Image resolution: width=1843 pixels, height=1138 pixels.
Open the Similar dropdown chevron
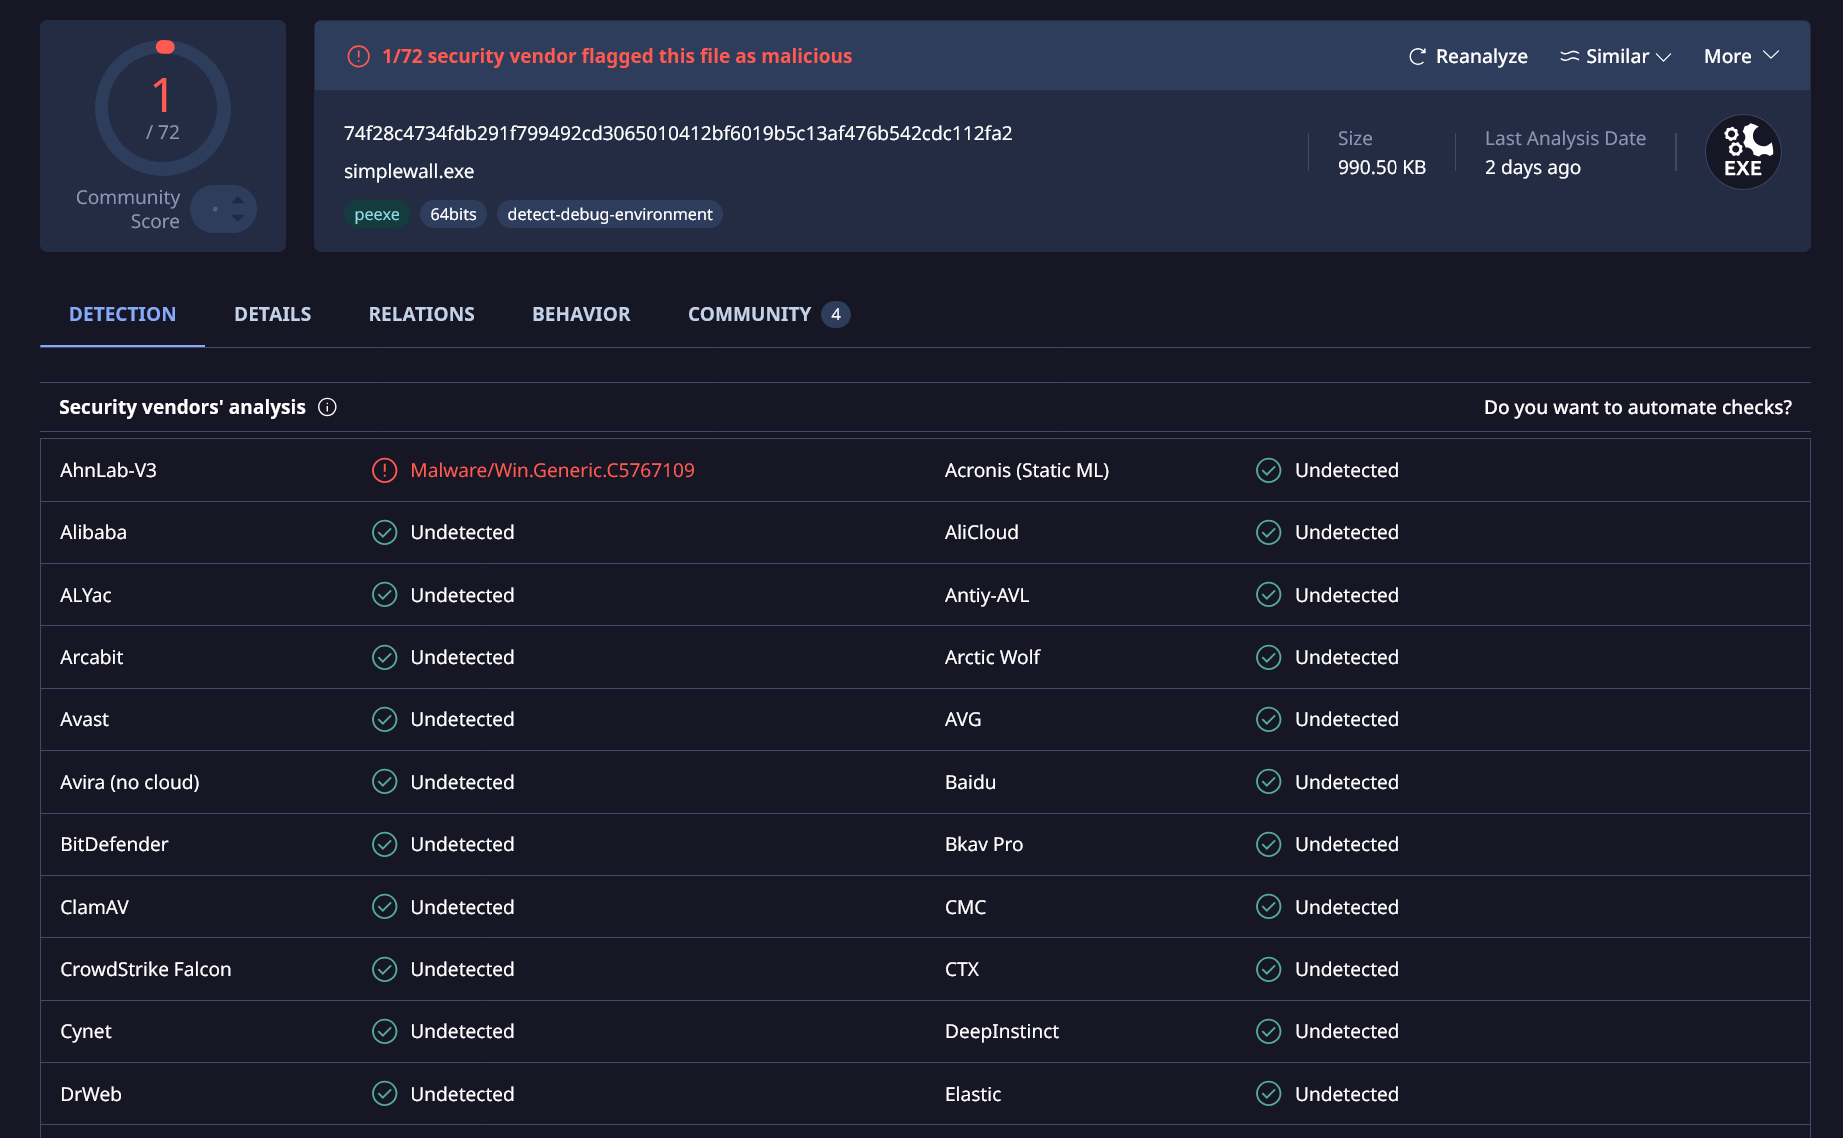(1664, 57)
